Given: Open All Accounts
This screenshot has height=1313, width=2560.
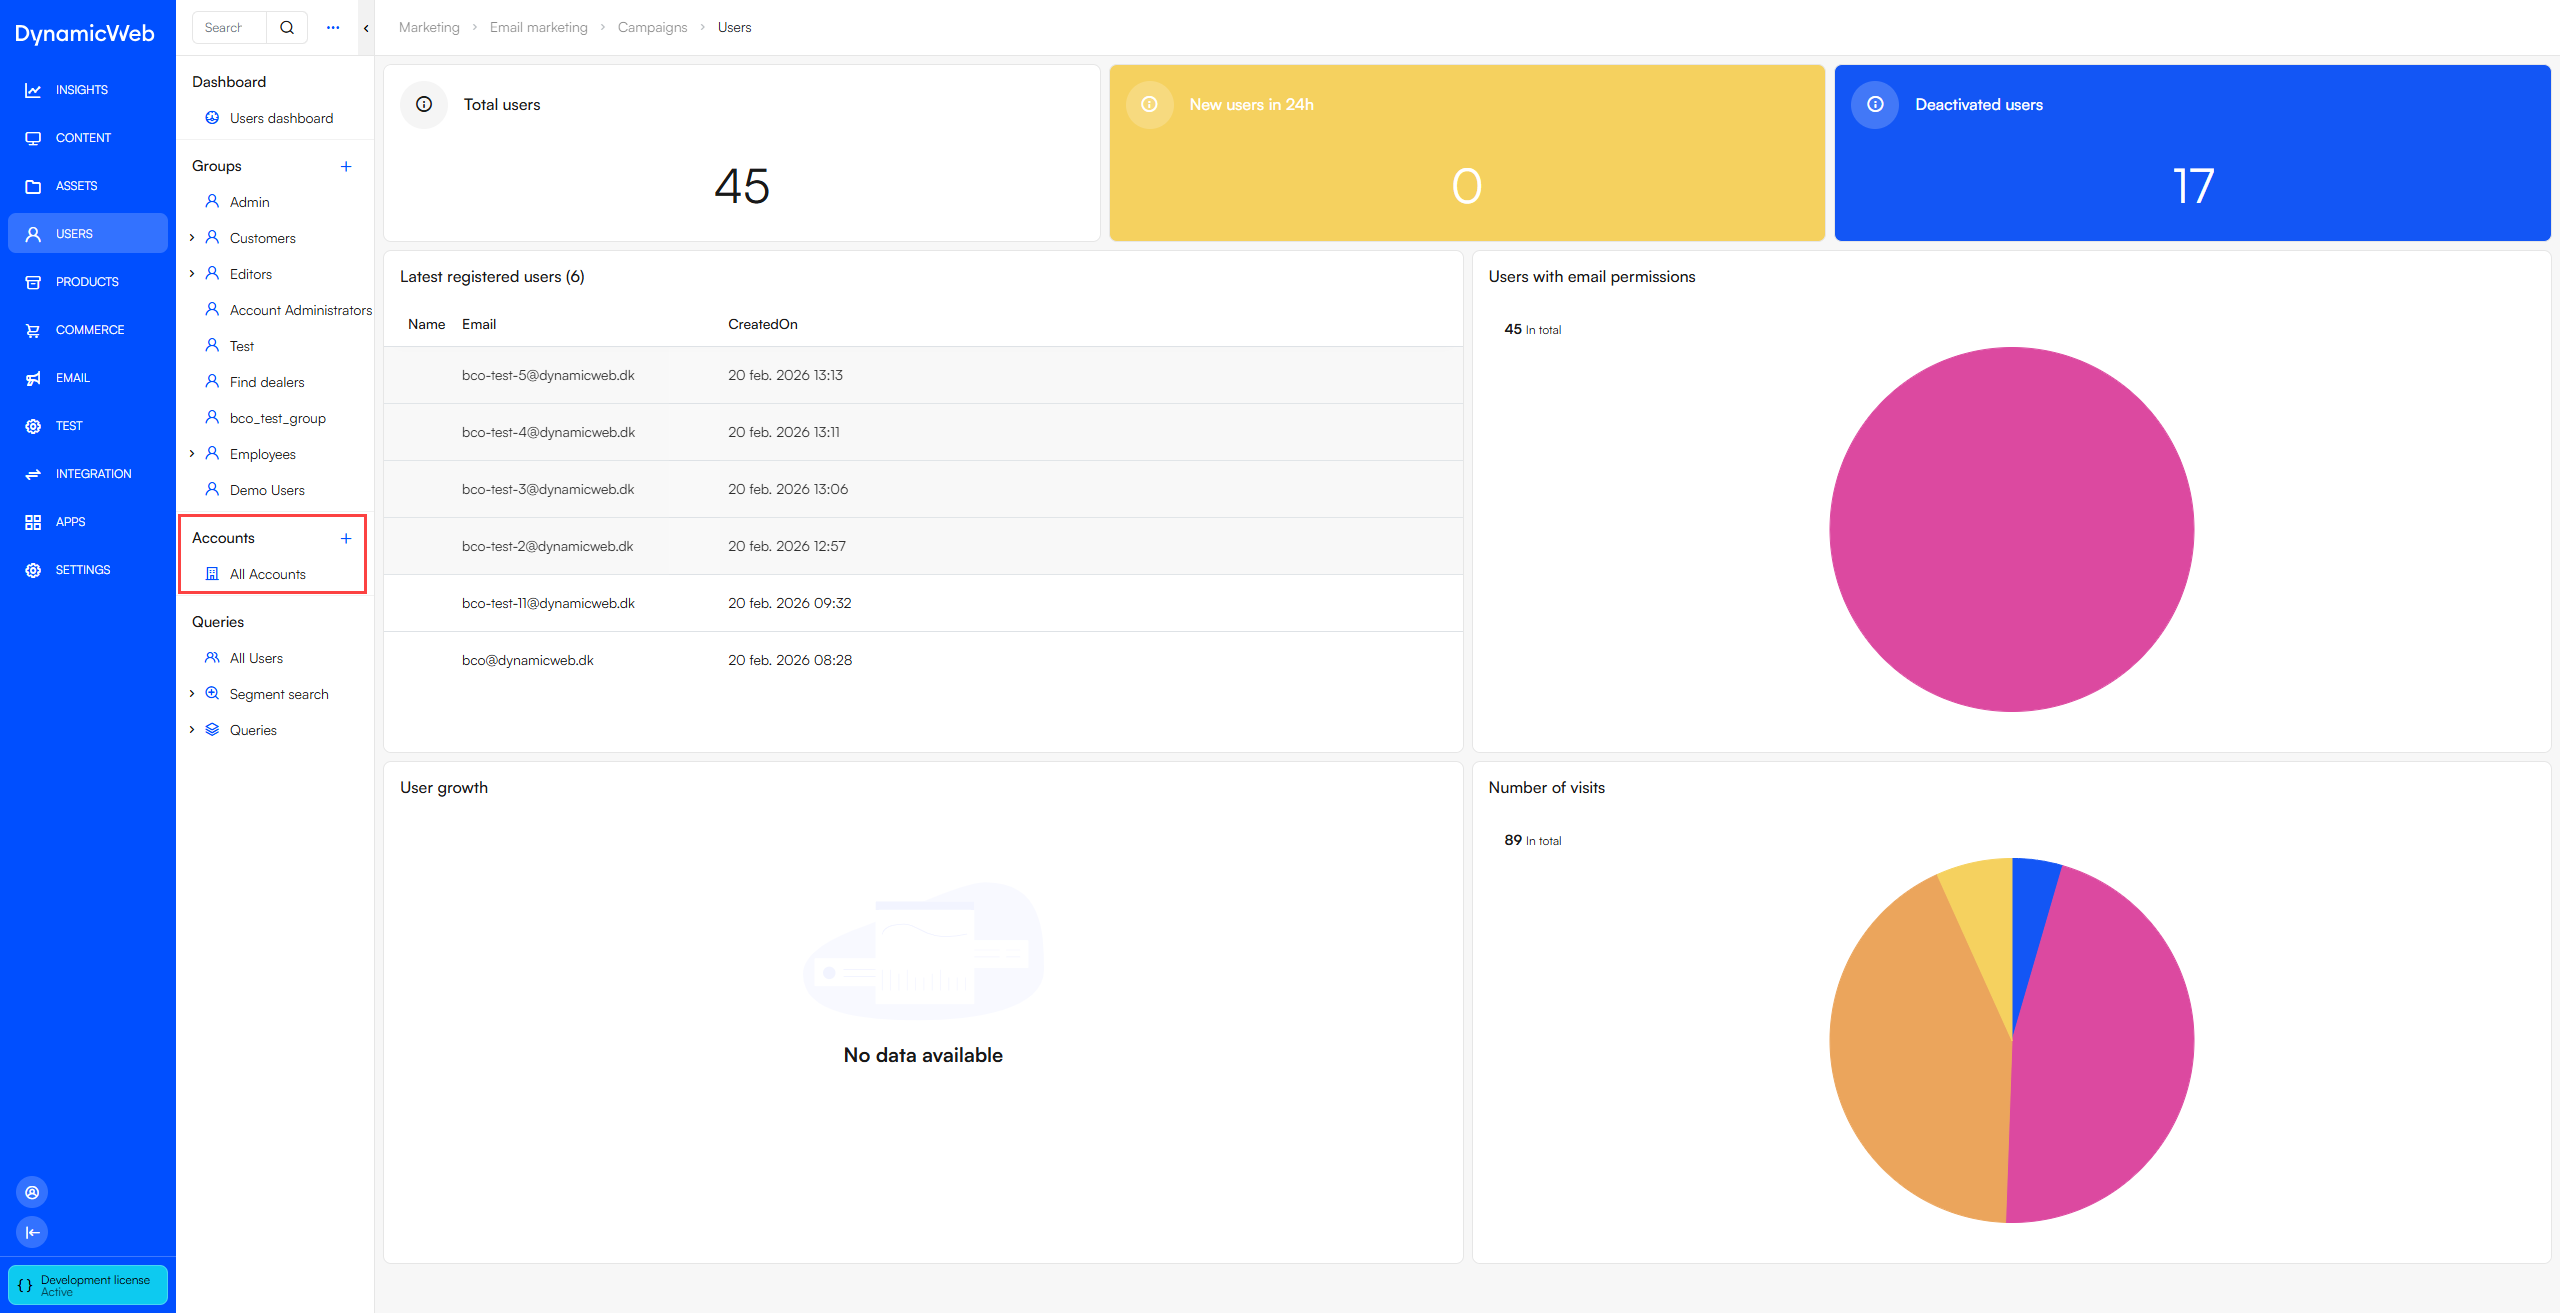Looking at the screenshot, I should [x=267, y=573].
